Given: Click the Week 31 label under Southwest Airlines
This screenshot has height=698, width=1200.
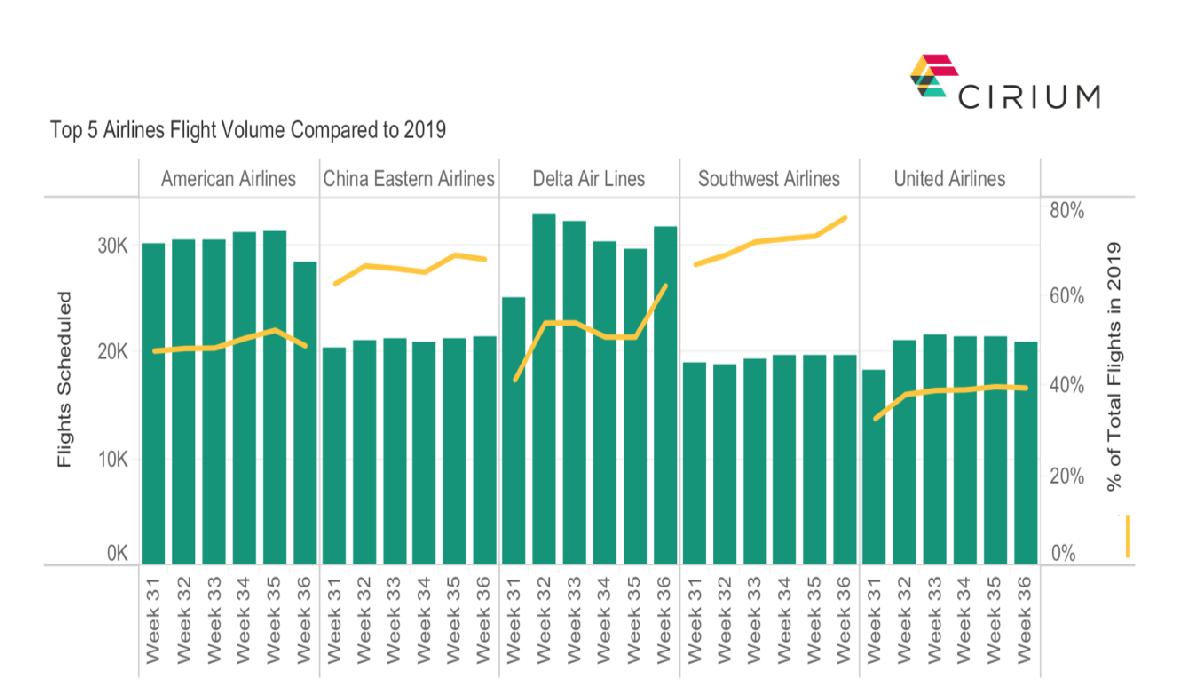Looking at the screenshot, I should click(x=695, y=620).
